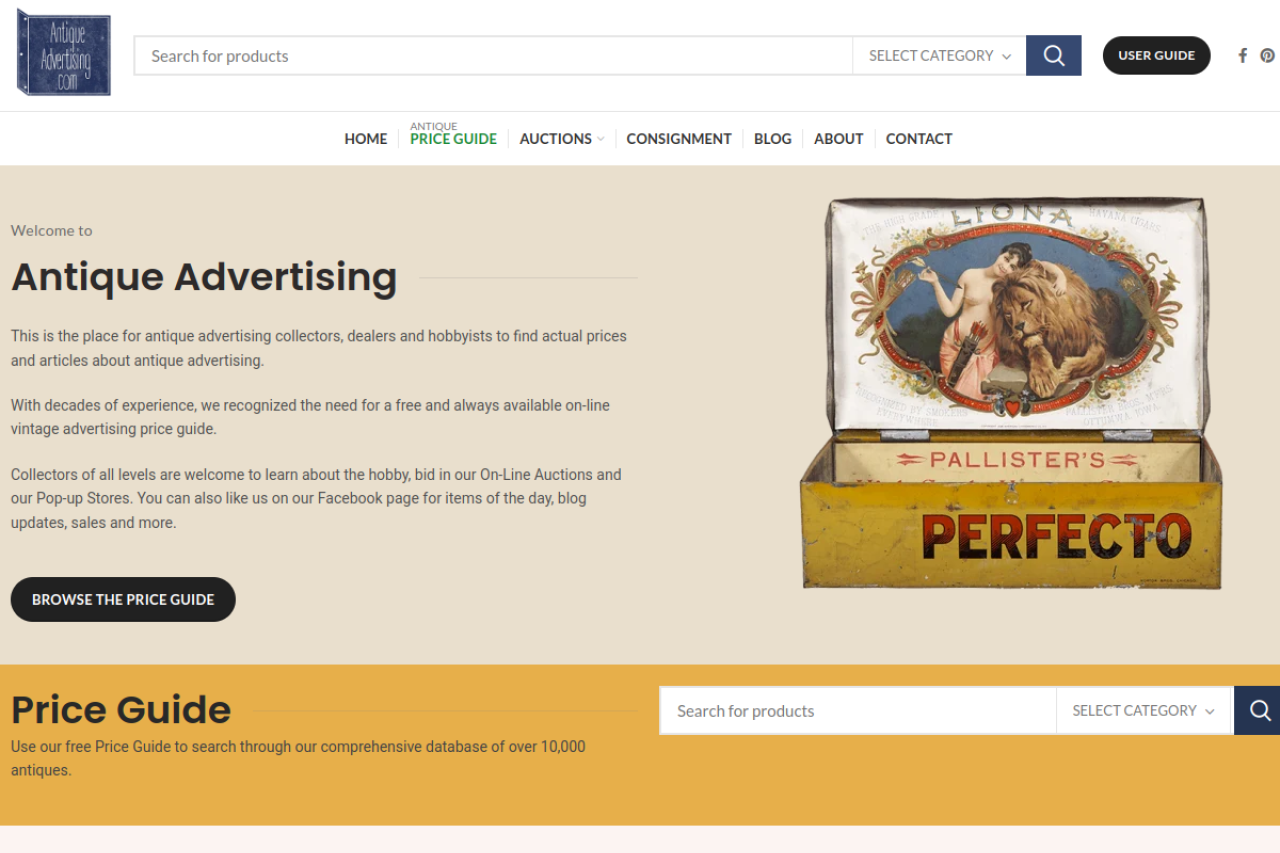1280x853 pixels.
Task: Expand the header Select Category dropdown
Action: (939, 56)
